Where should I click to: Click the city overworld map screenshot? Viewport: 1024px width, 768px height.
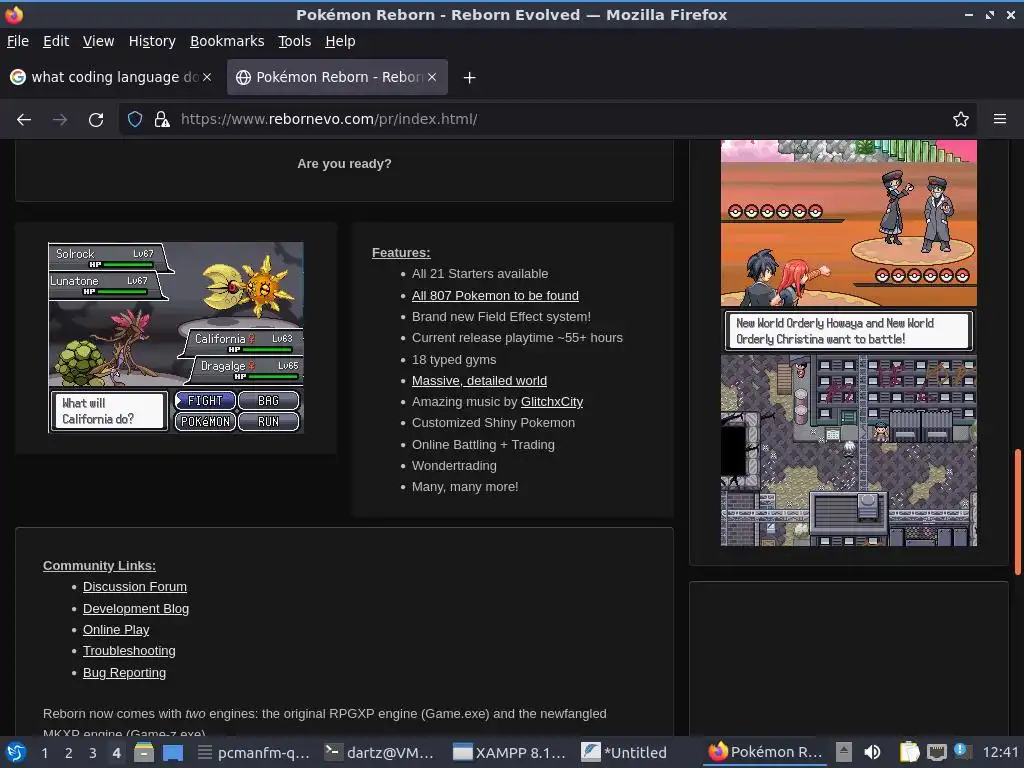click(849, 450)
